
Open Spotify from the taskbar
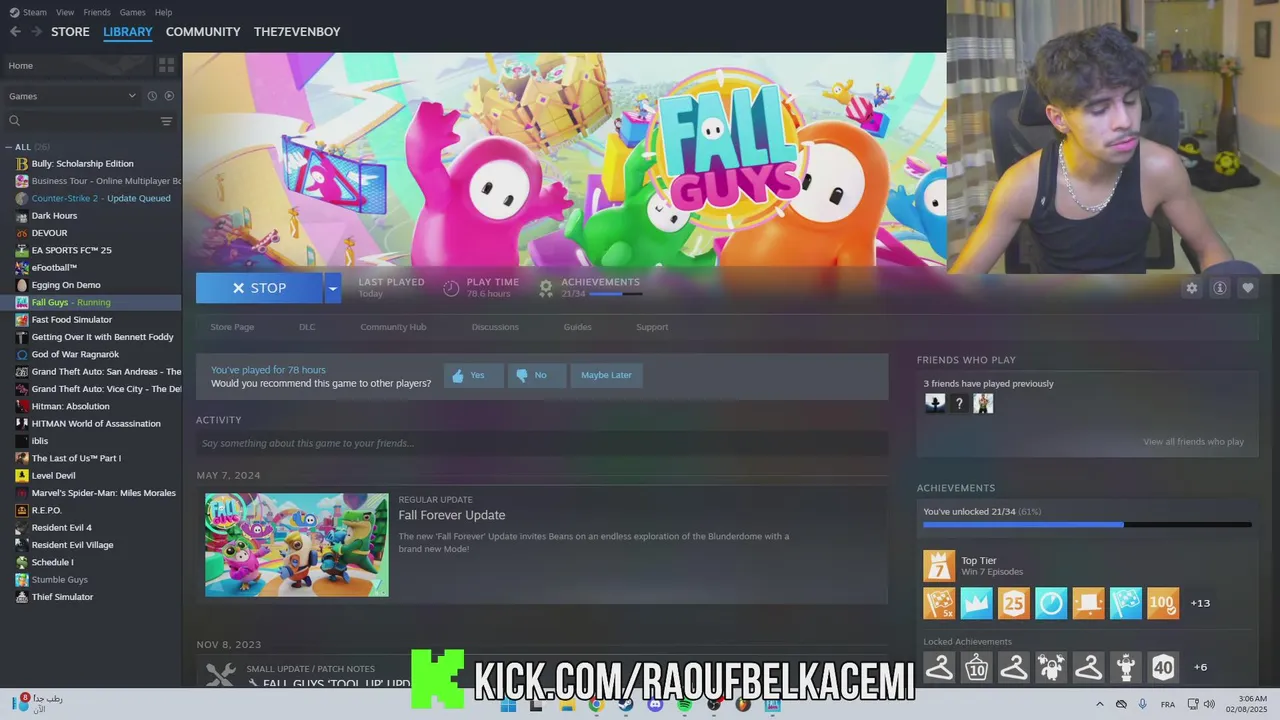pyautogui.click(x=684, y=705)
